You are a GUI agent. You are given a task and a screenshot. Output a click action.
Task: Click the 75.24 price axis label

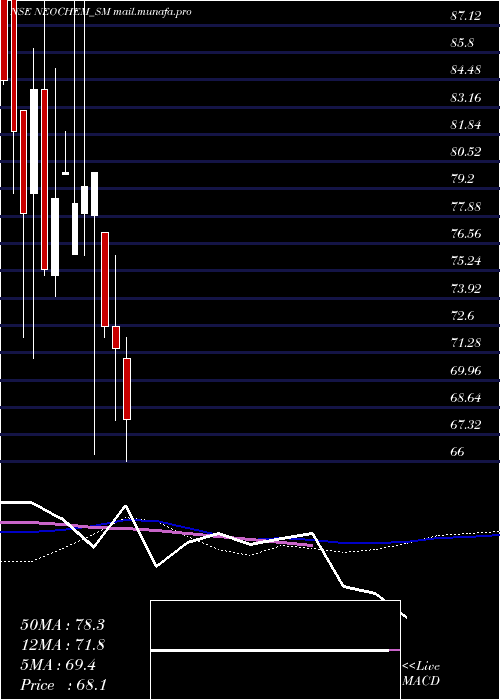[466, 261]
